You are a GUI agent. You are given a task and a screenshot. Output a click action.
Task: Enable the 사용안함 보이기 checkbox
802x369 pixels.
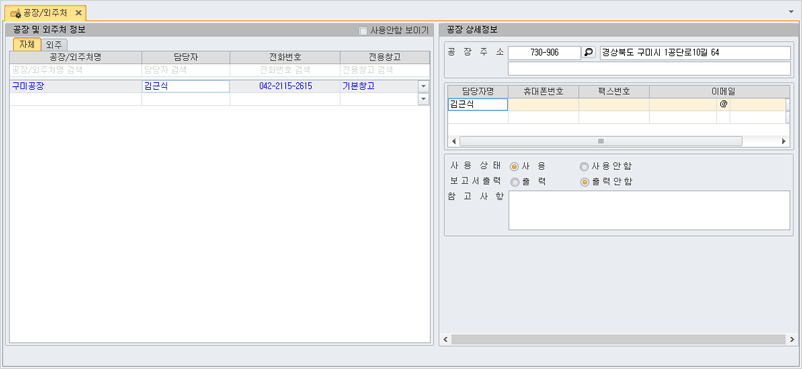(363, 31)
